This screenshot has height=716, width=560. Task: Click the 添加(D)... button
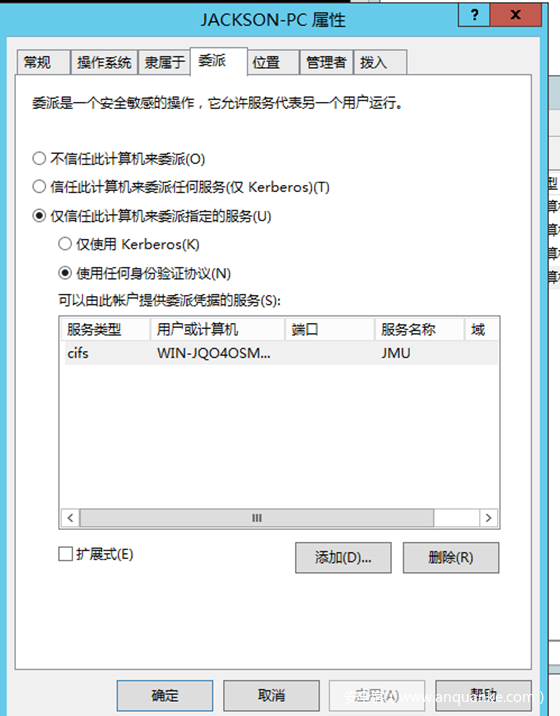coord(343,558)
